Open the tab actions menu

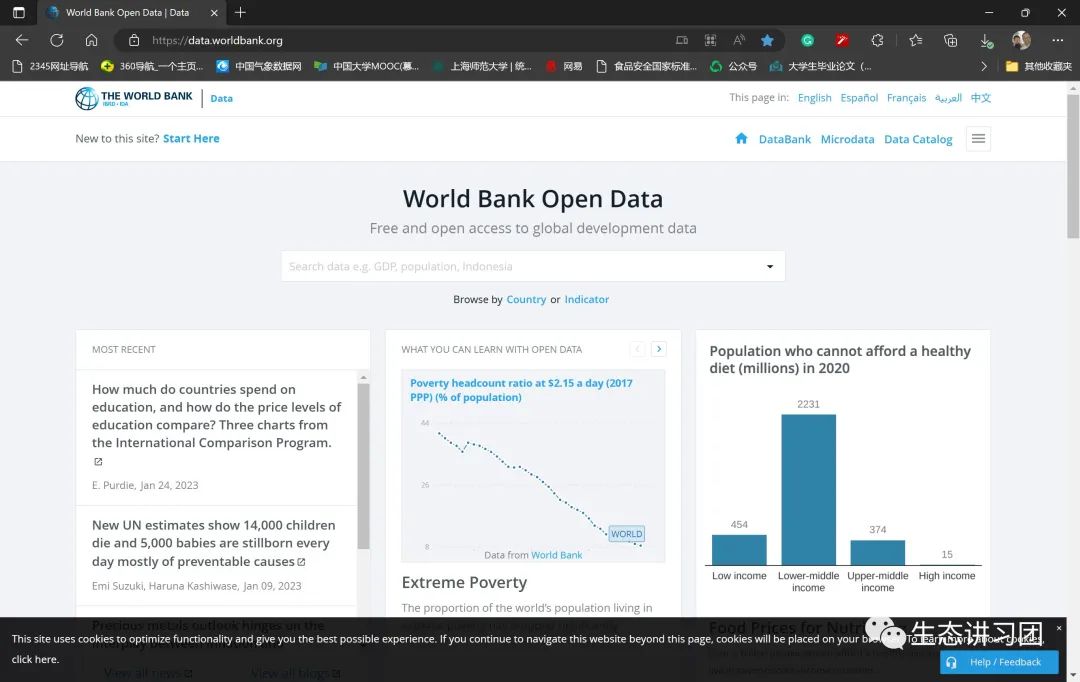19,12
